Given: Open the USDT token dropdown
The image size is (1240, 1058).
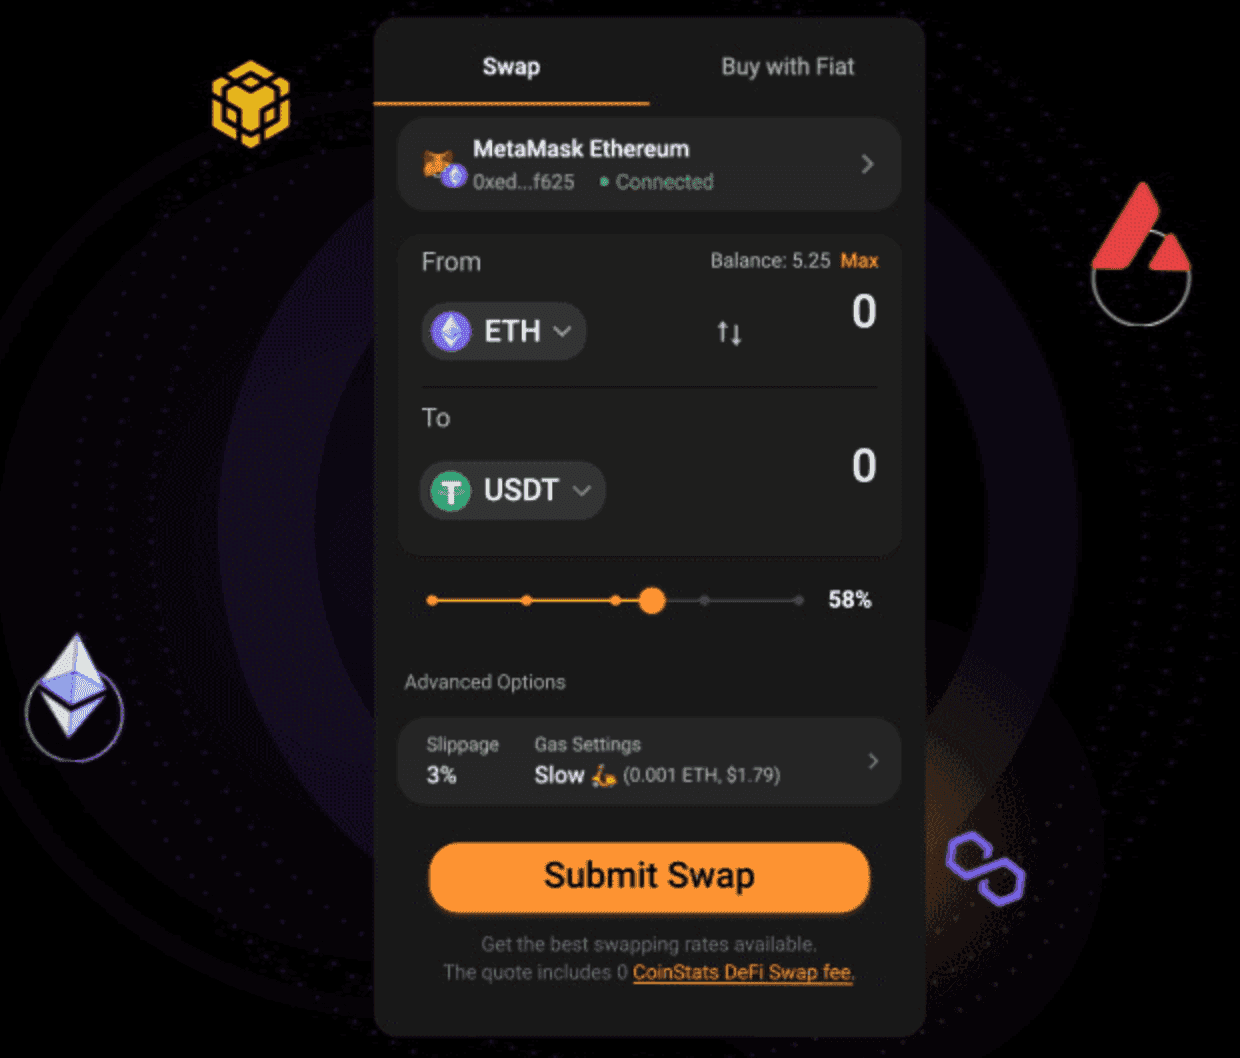Looking at the screenshot, I should (x=512, y=490).
